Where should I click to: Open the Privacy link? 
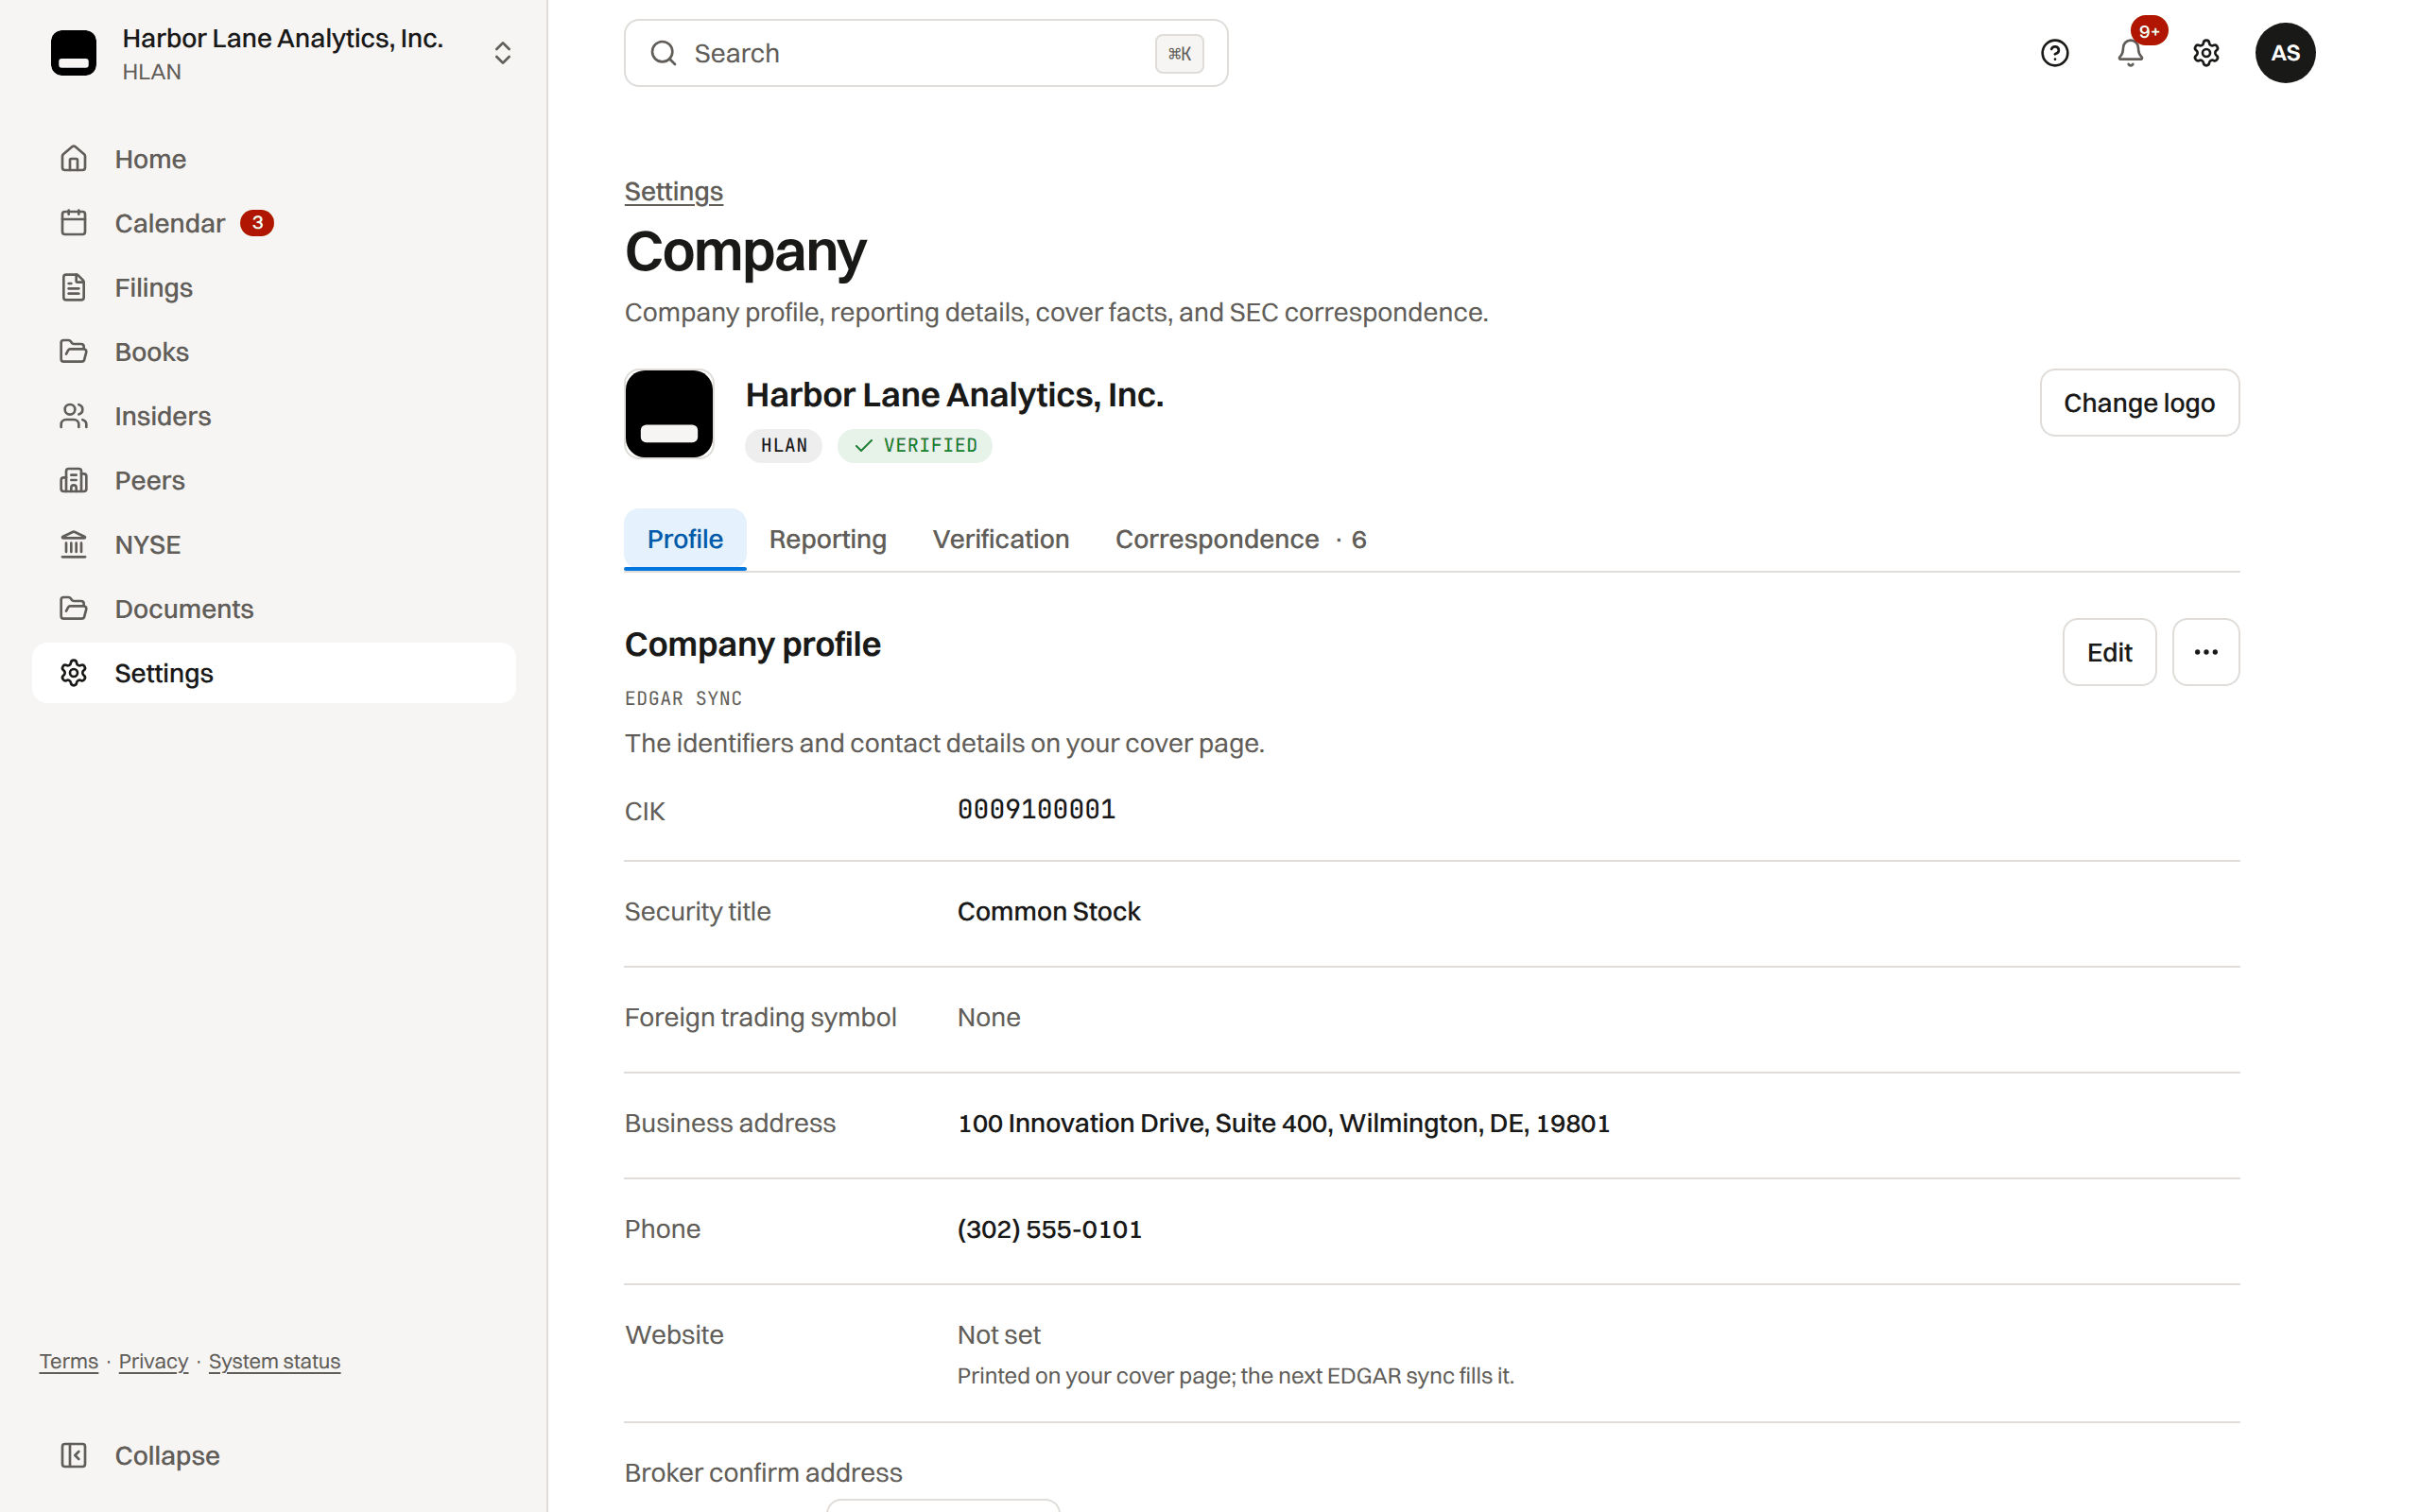(x=153, y=1361)
